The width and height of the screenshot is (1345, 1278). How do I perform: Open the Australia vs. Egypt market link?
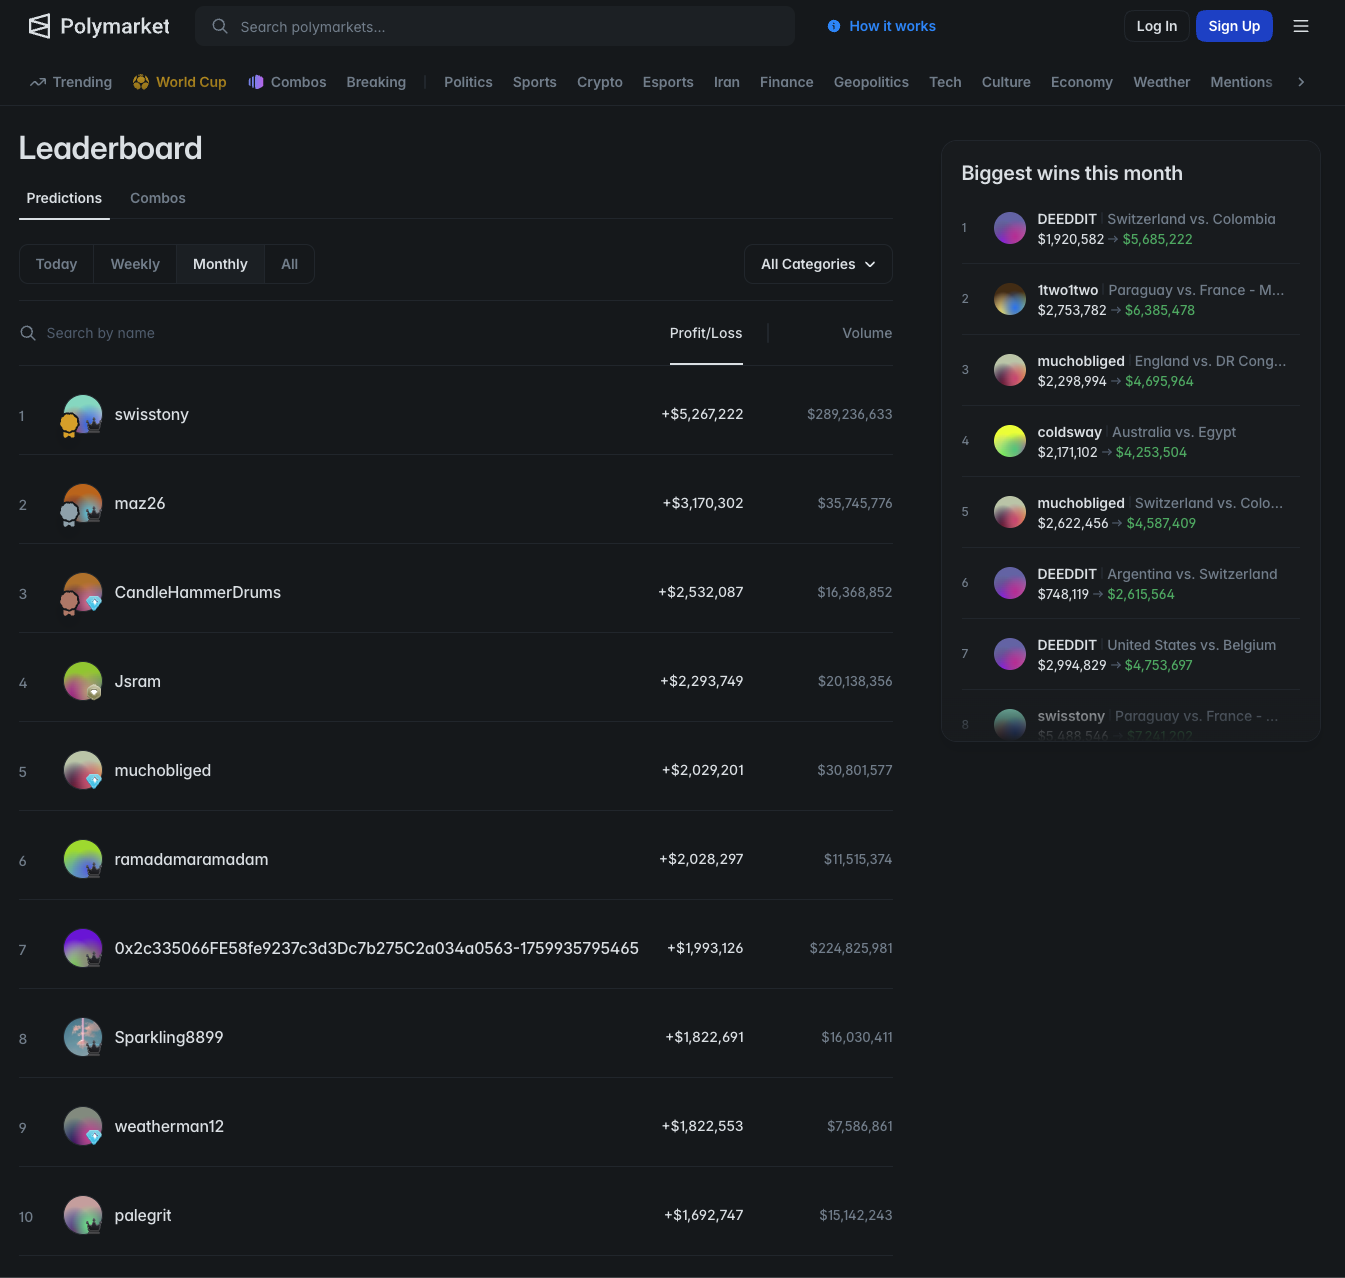click(x=1174, y=432)
